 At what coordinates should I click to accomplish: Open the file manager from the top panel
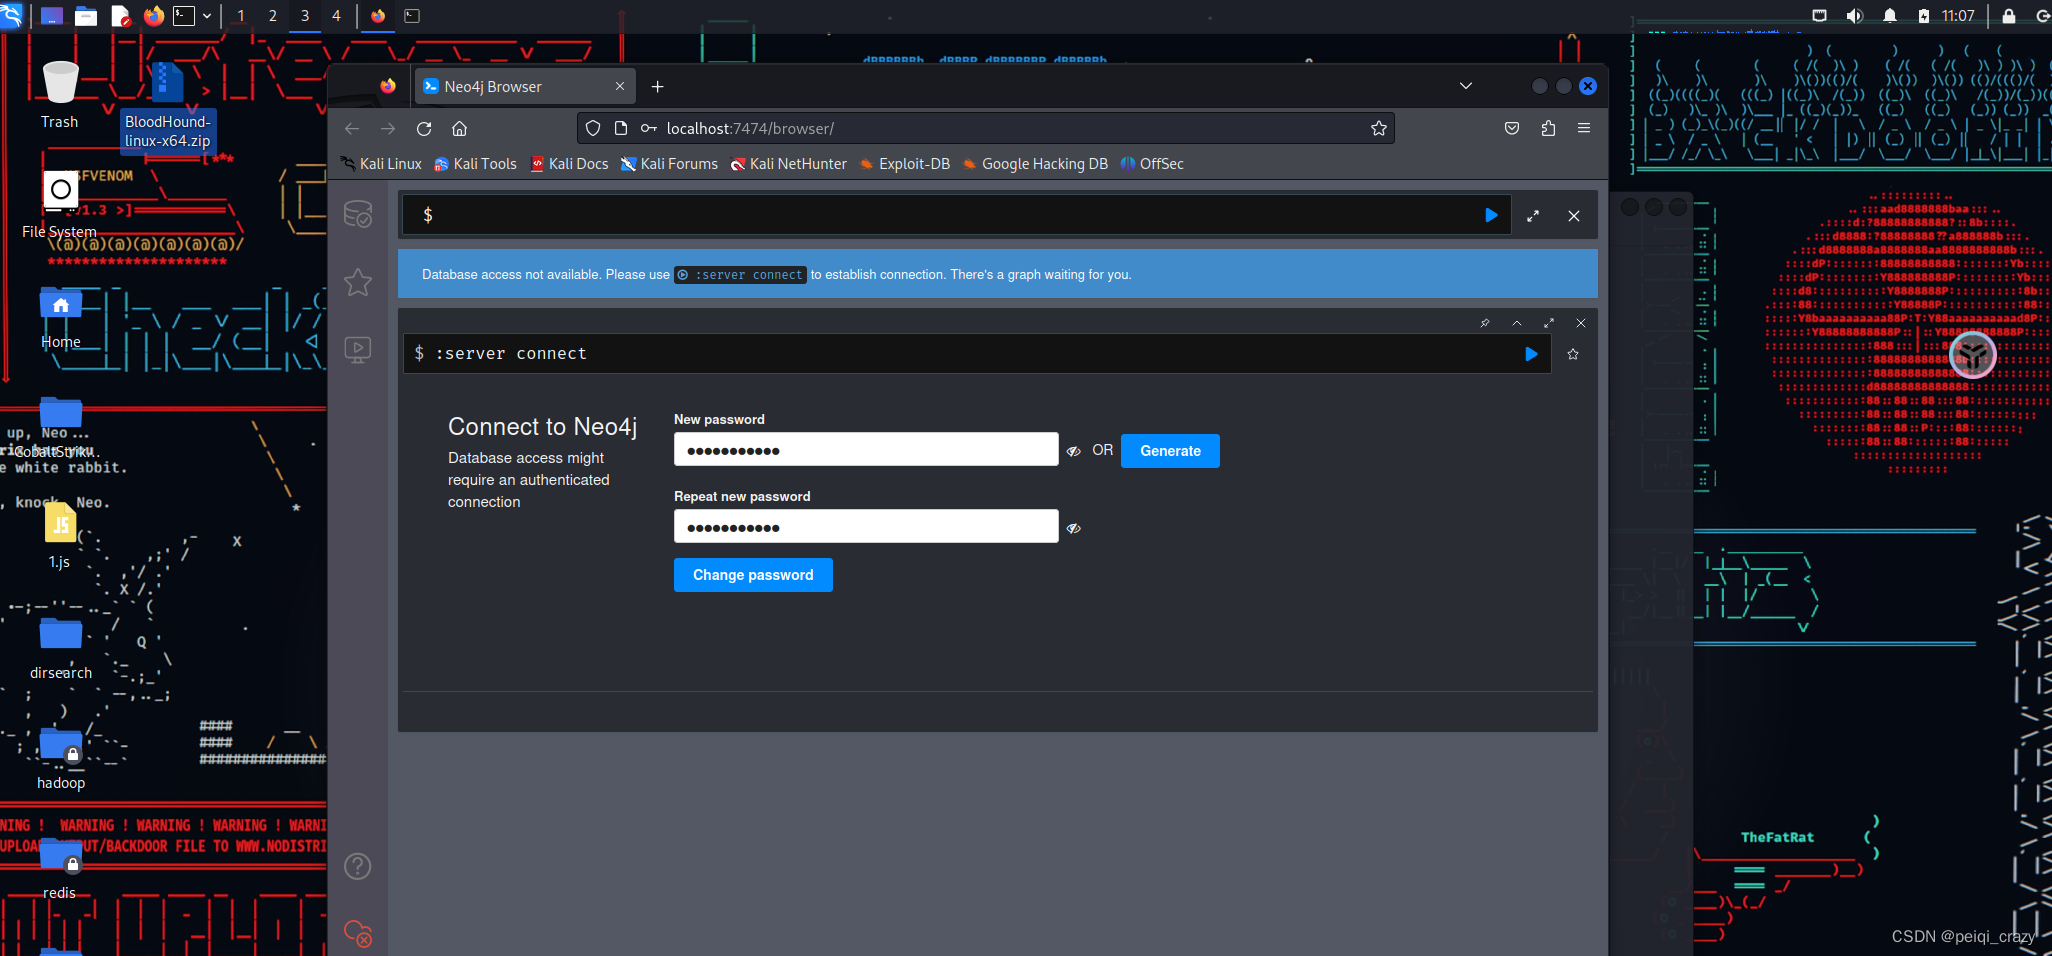coord(86,16)
